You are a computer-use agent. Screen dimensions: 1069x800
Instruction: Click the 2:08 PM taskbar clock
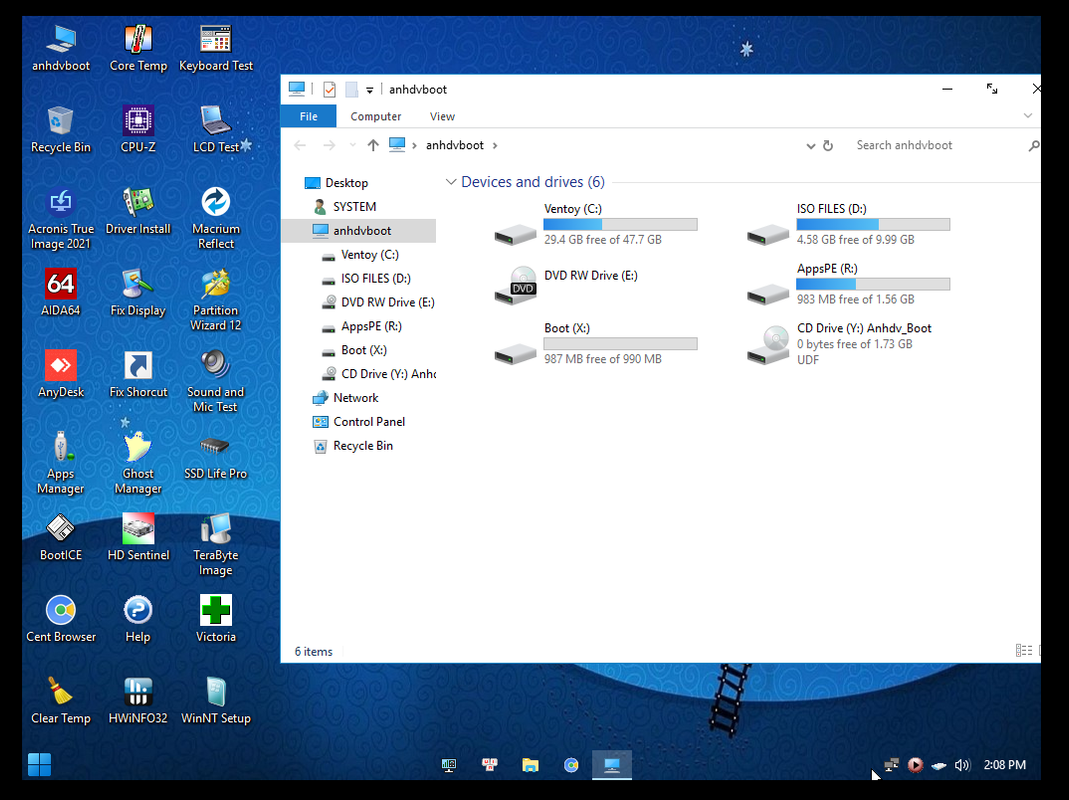[x=1004, y=765]
